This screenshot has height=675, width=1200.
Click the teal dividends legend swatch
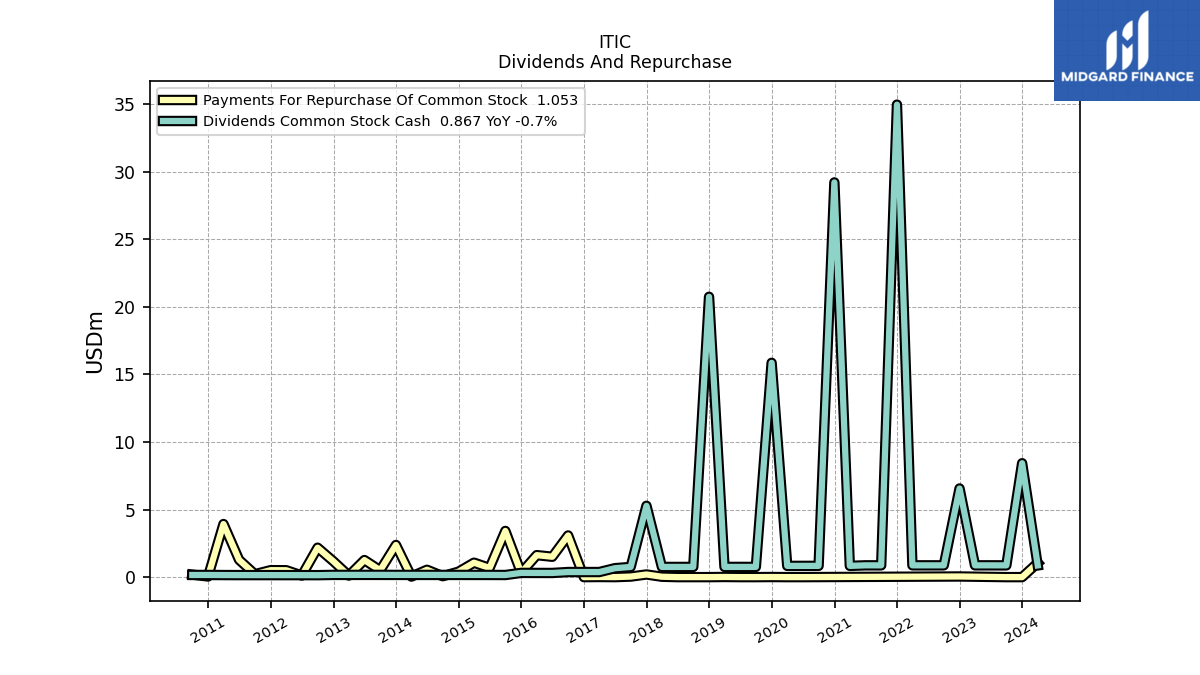(178, 121)
